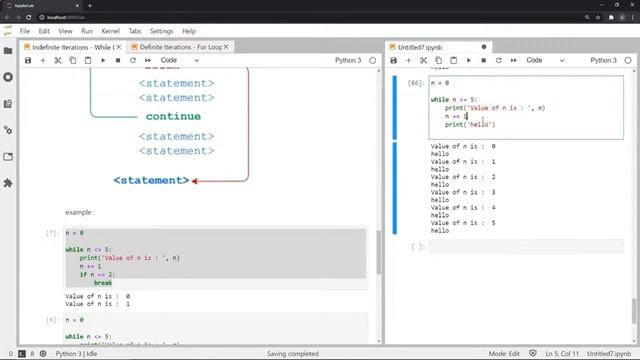
Task: Click inside code cell [9] editor
Action: (x=216, y=329)
